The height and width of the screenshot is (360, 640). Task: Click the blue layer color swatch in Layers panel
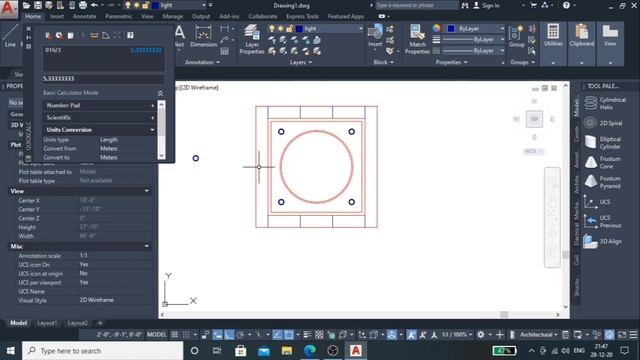coord(299,29)
